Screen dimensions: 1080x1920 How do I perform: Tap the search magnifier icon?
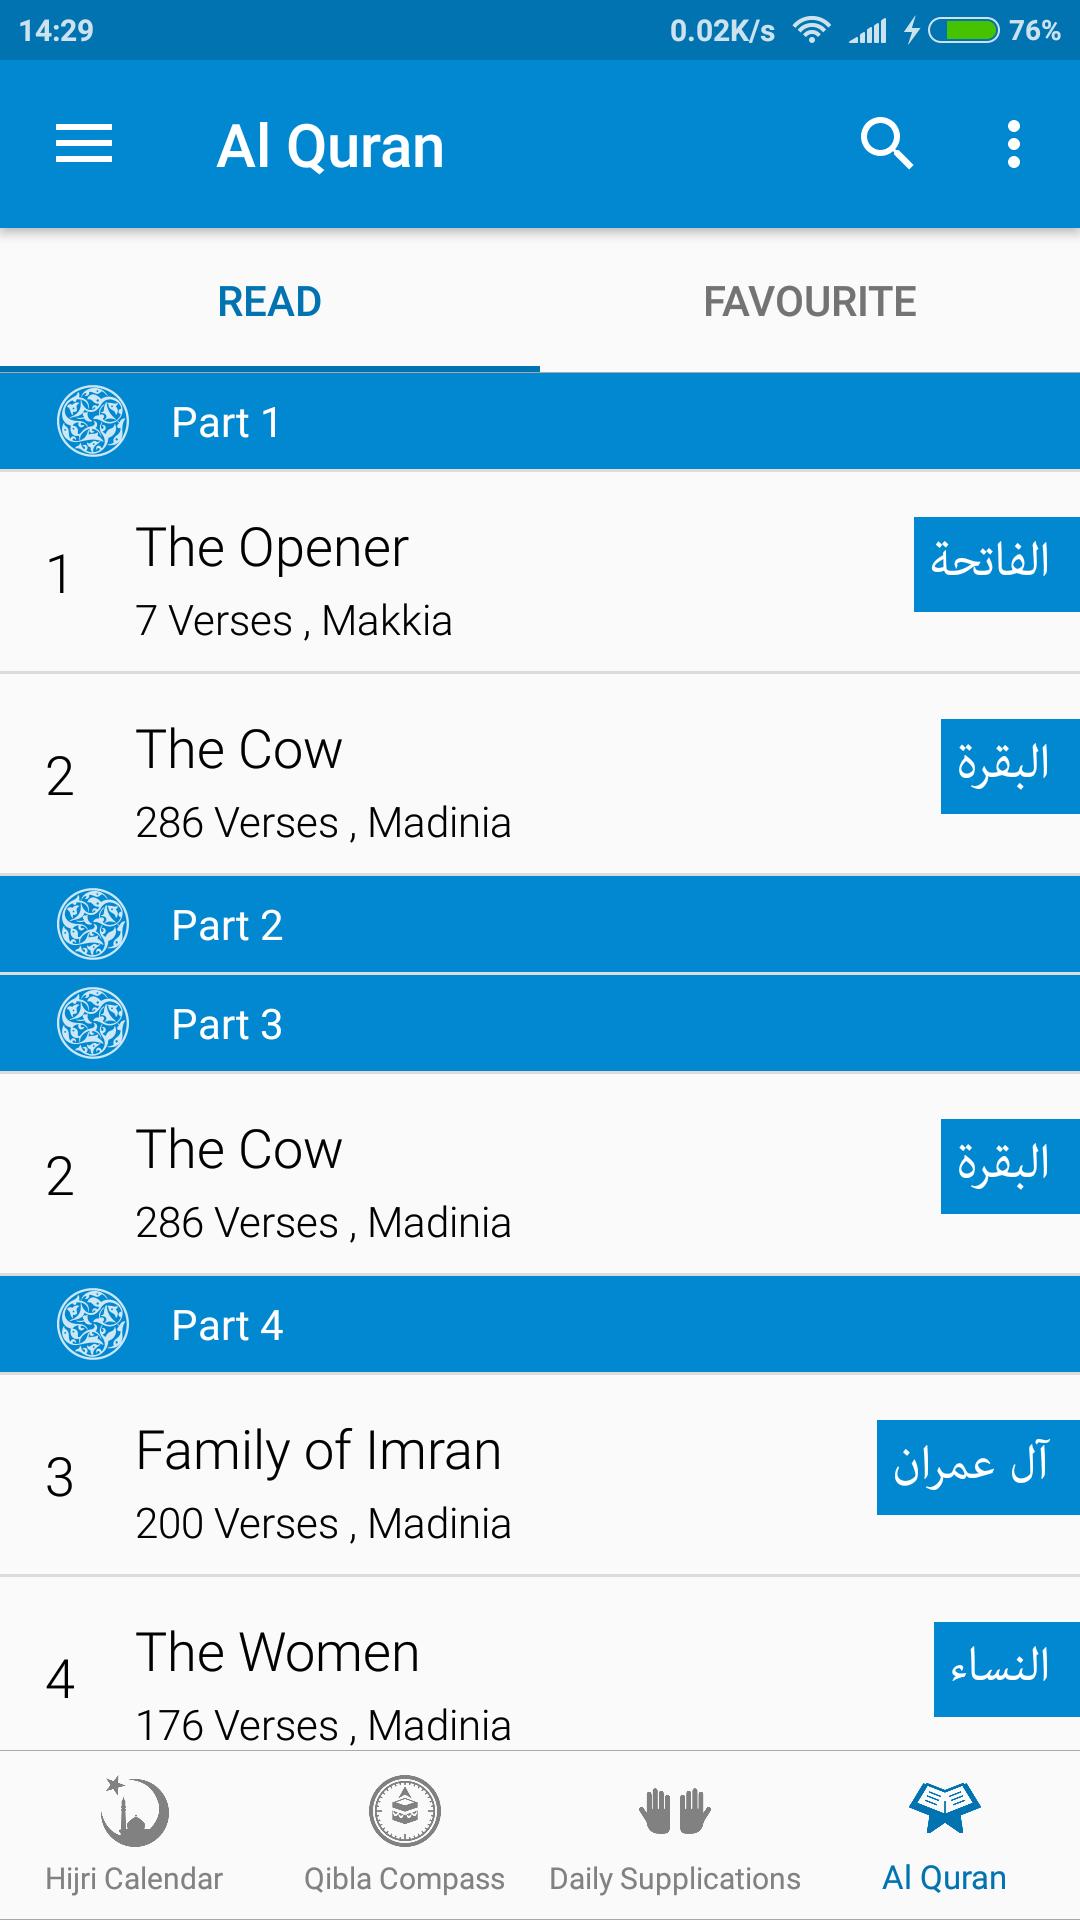tap(886, 144)
